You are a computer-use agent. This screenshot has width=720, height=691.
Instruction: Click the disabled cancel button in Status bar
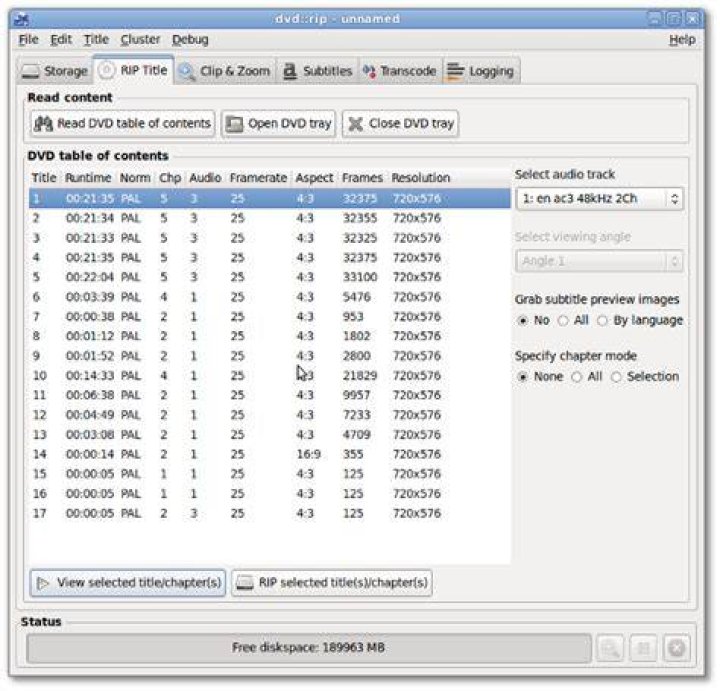tap(677, 648)
